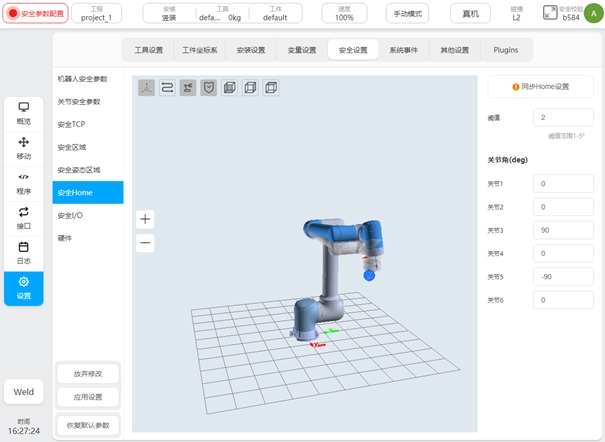
Task: Zoom in the 3D view with plus button
Action: point(146,219)
